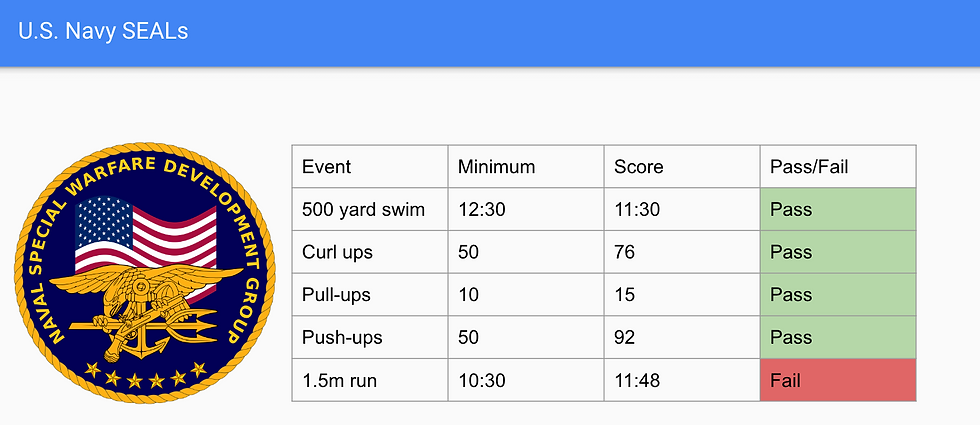Viewport: 980px width, 425px height.
Task: Select the score 76 for Curl ups
Action: click(x=682, y=252)
